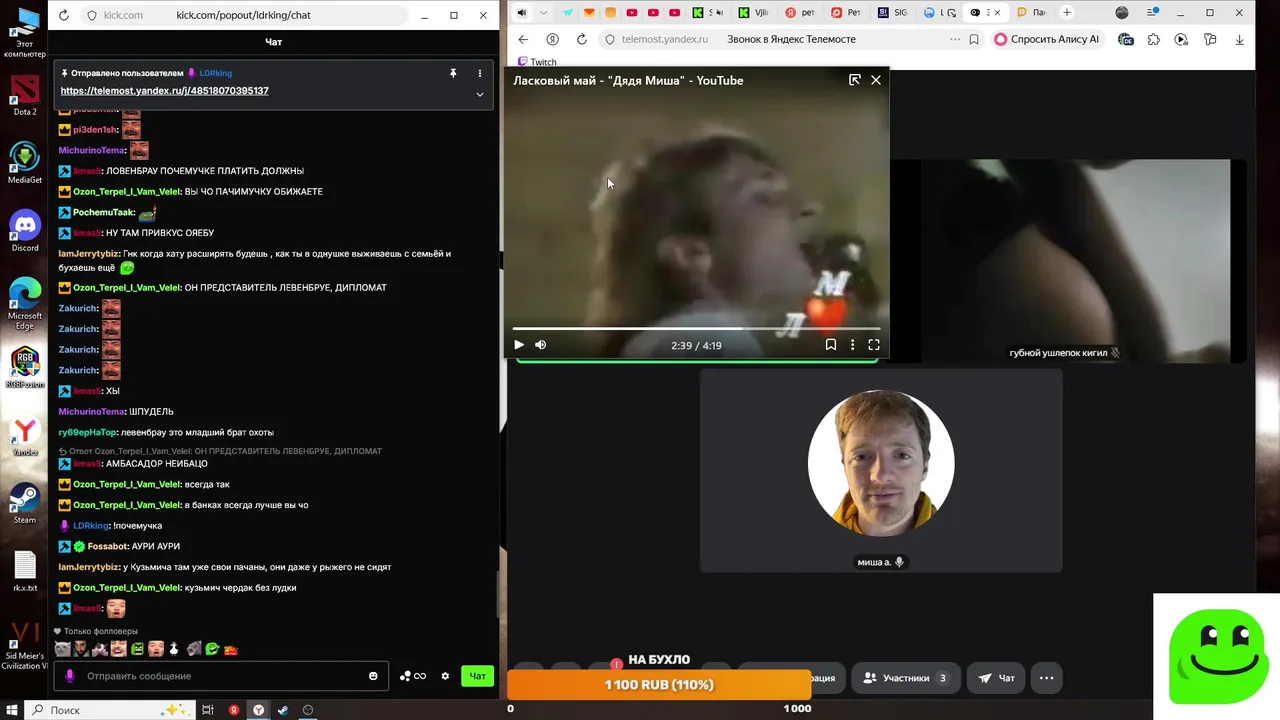
Task: Open a new browser tab
Action: (1067, 13)
